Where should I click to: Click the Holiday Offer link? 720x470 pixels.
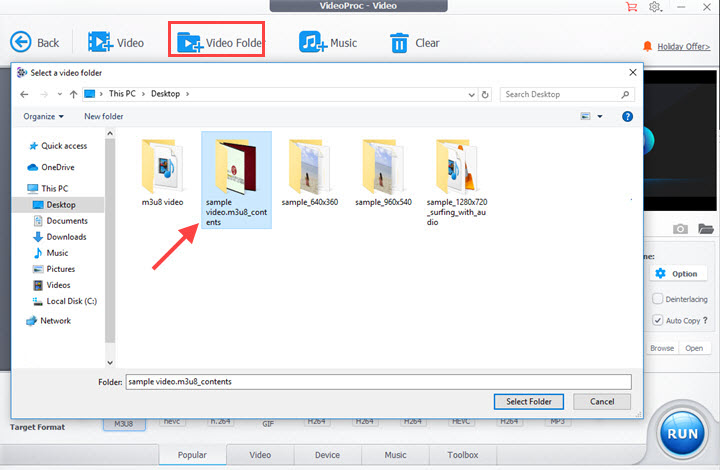click(x=683, y=46)
